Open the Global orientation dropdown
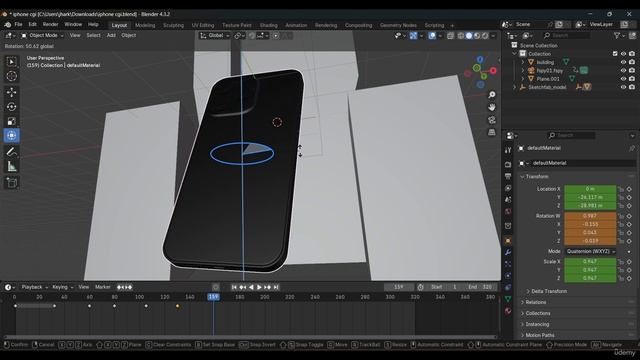This screenshot has width=640, height=360. 215,36
